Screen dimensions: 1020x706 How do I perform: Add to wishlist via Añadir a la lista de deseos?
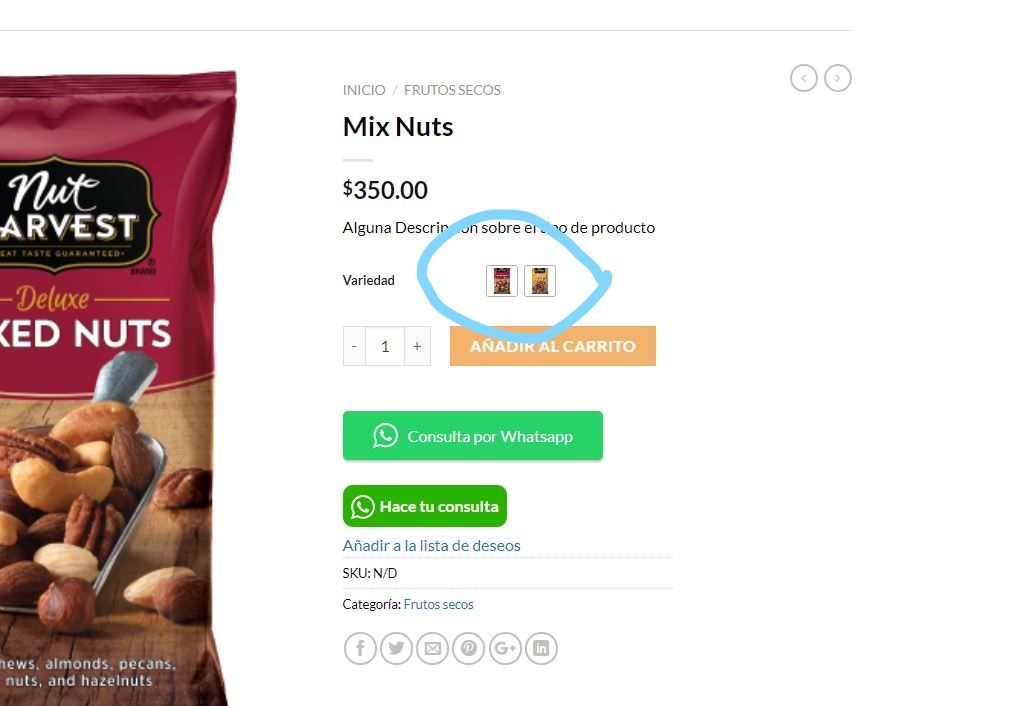click(x=431, y=545)
